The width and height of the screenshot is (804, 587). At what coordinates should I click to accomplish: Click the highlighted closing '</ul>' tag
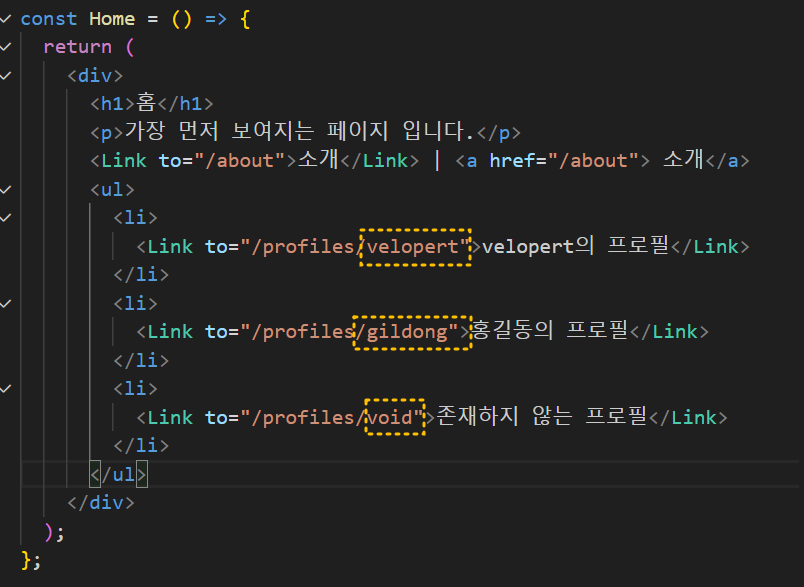coord(118,474)
